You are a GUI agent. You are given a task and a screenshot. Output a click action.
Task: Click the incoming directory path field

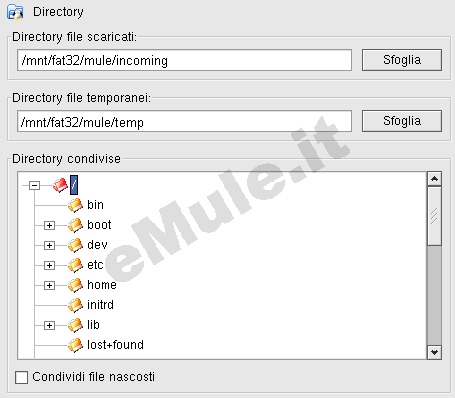tap(184, 60)
